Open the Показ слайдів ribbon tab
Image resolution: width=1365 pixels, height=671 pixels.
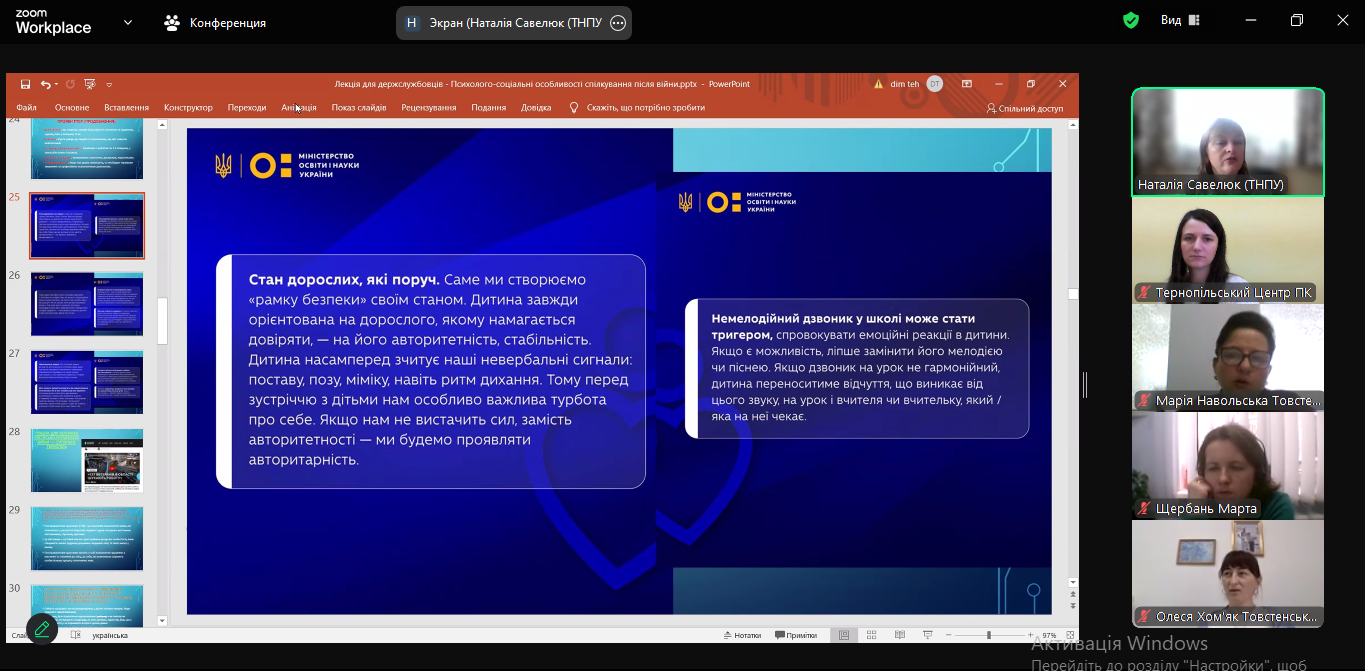[x=359, y=108]
